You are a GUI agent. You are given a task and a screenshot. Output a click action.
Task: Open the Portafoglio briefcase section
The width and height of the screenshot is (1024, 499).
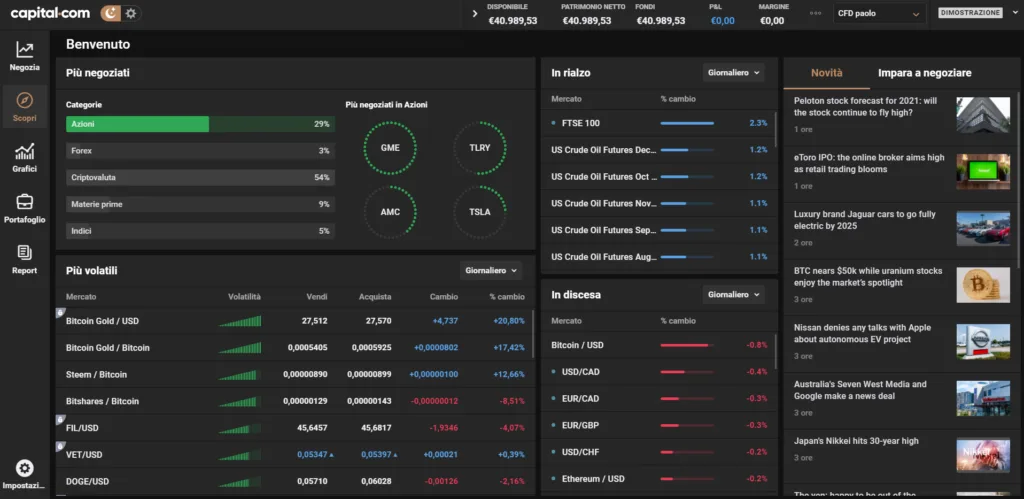click(x=24, y=208)
